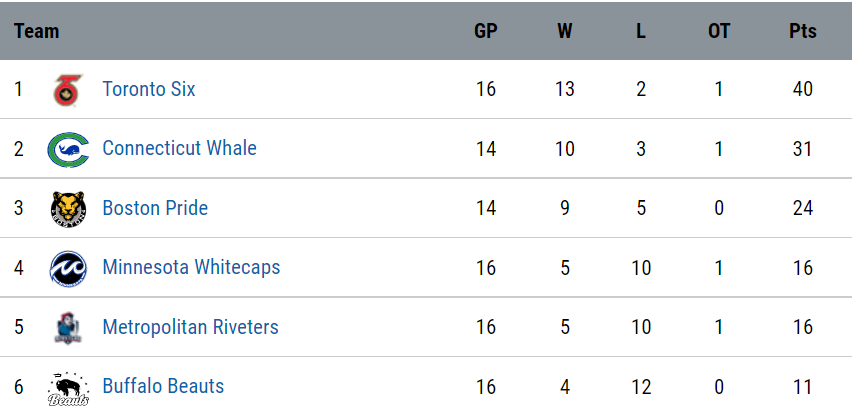852x415 pixels.
Task: Select Buffalo Beauts points value 11
Action: (803, 387)
